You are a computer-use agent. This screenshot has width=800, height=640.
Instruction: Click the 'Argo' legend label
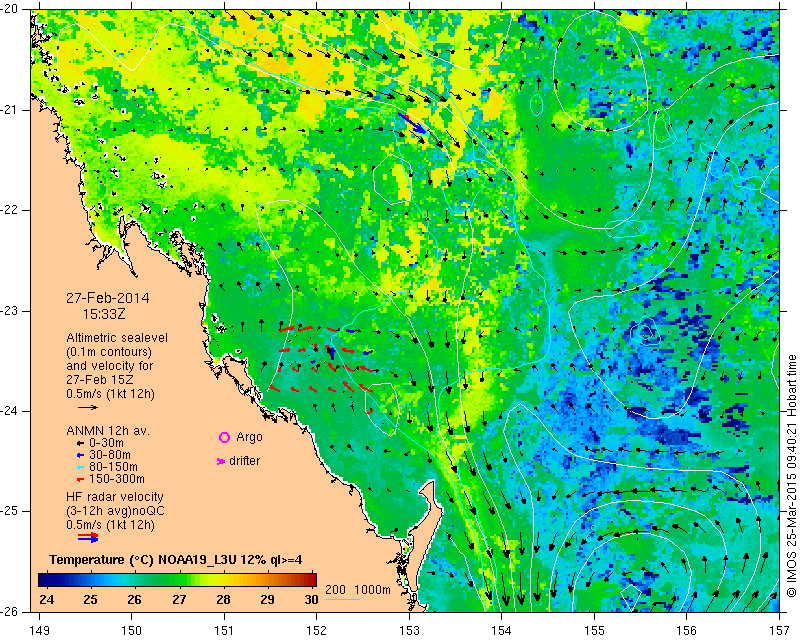coord(249,437)
